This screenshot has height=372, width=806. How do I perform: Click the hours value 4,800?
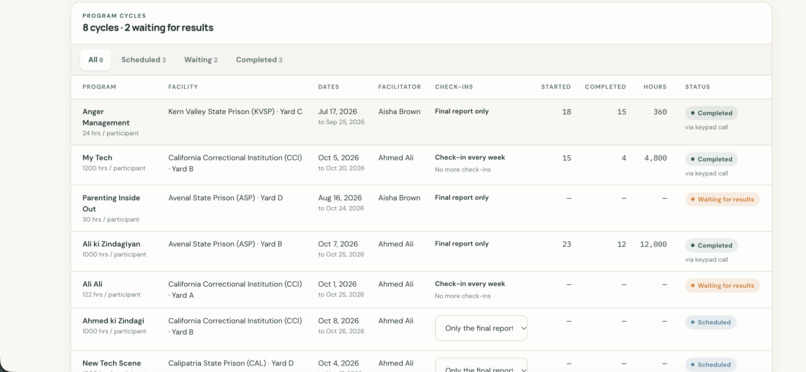click(655, 158)
